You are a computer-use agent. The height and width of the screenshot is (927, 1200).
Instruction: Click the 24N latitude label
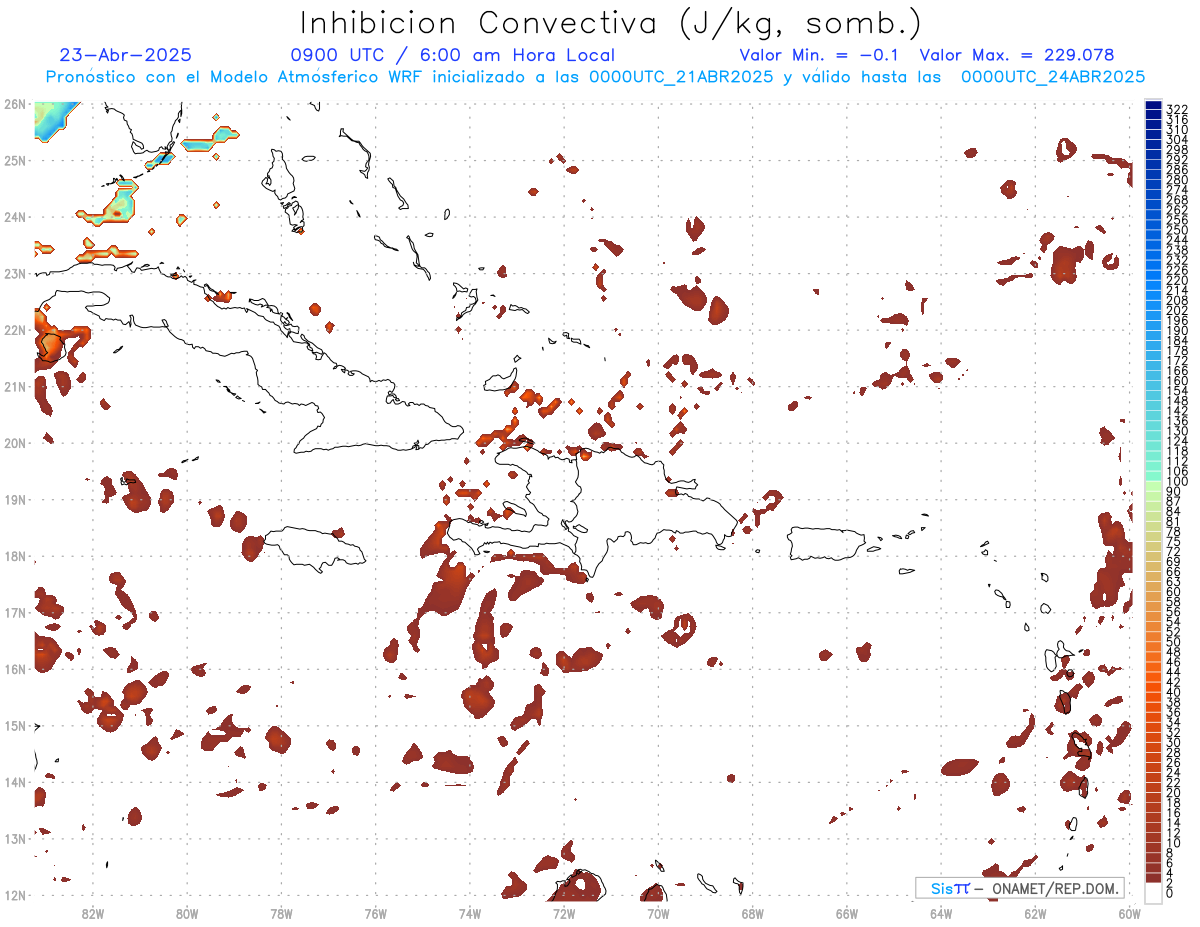14,217
